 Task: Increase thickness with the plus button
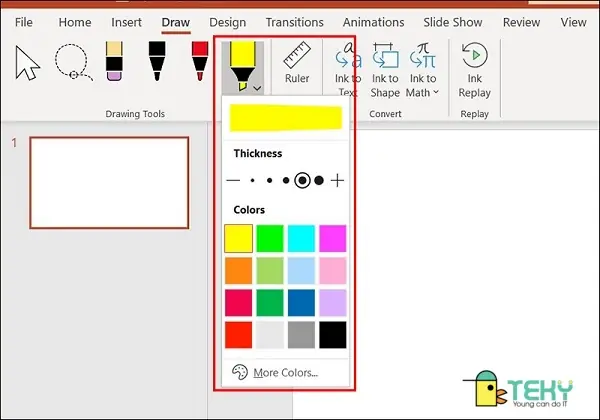pos(337,180)
